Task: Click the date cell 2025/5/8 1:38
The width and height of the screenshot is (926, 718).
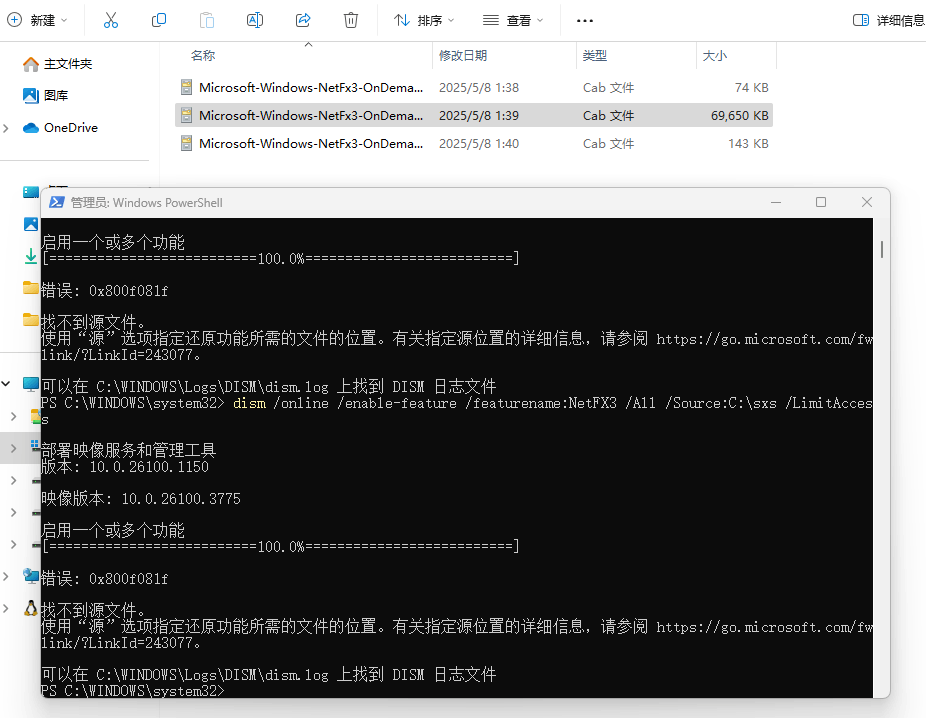Action: pos(479,87)
